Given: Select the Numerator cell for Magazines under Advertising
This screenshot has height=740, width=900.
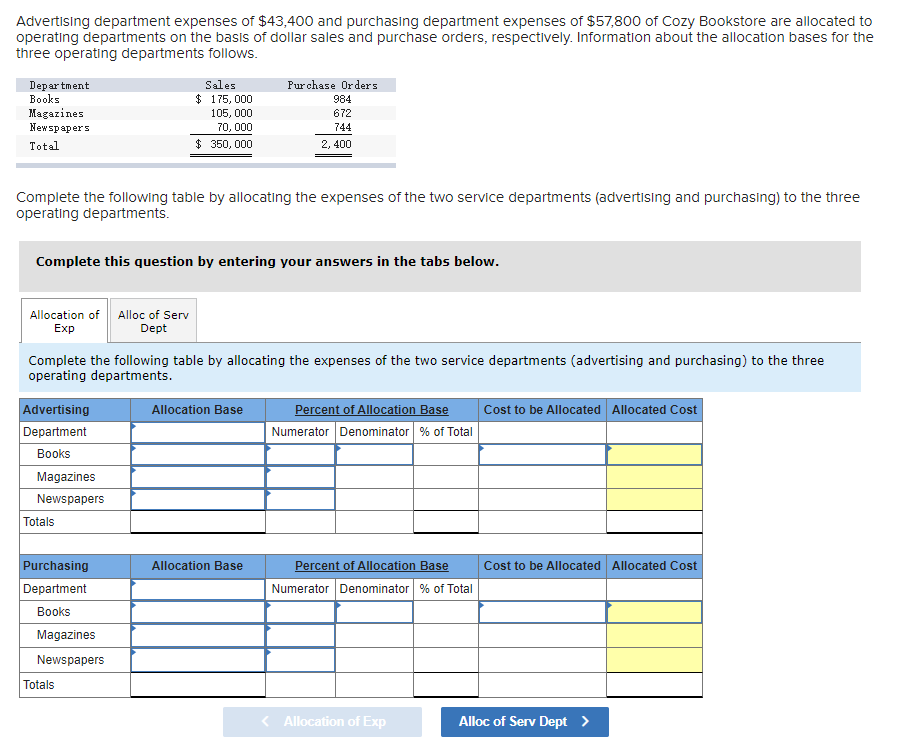Looking at the screenshot, I should pos(300,476).
